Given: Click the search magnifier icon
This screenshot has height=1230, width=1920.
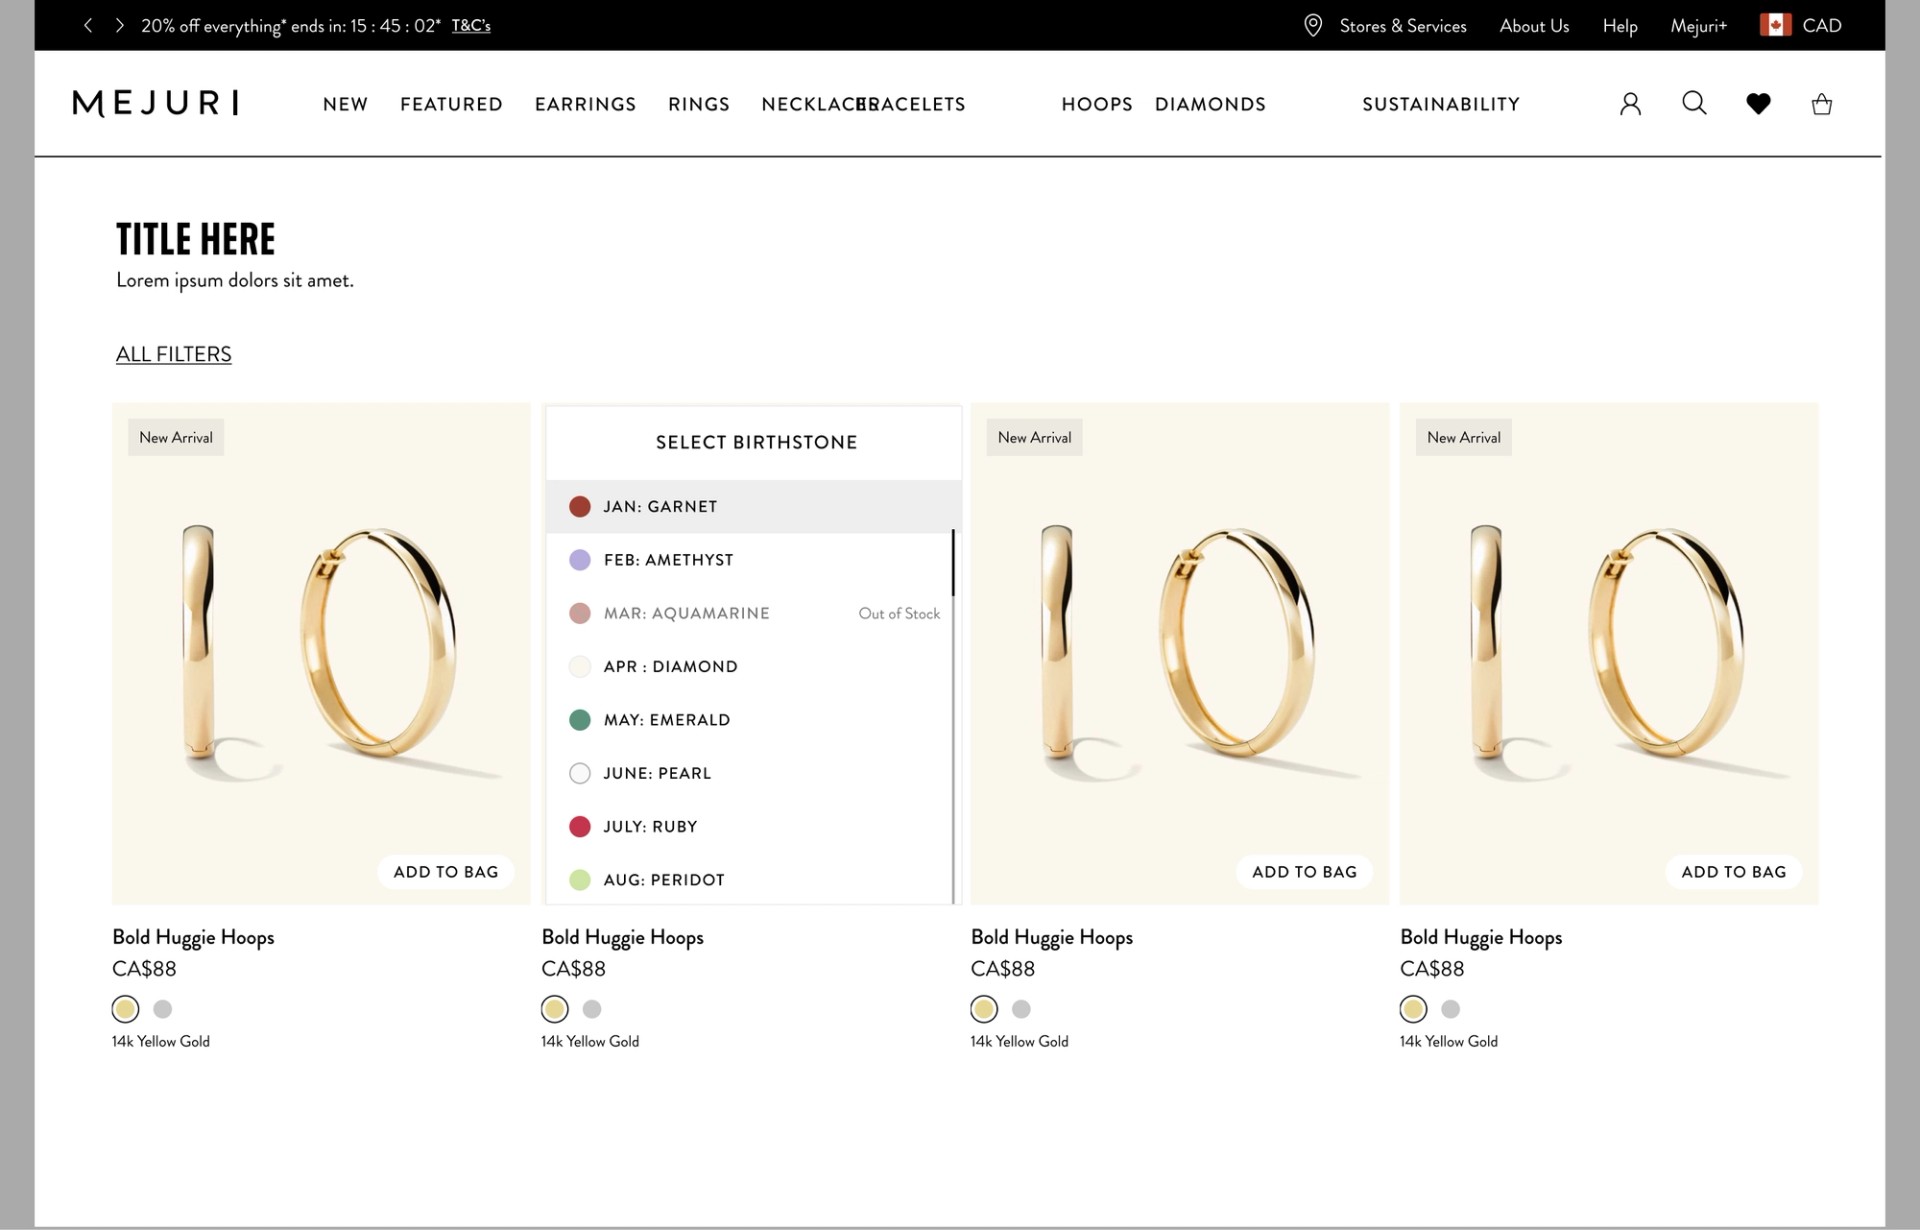Looking at the screenshot, I should pyautogui.click(x=1694, y=103).
